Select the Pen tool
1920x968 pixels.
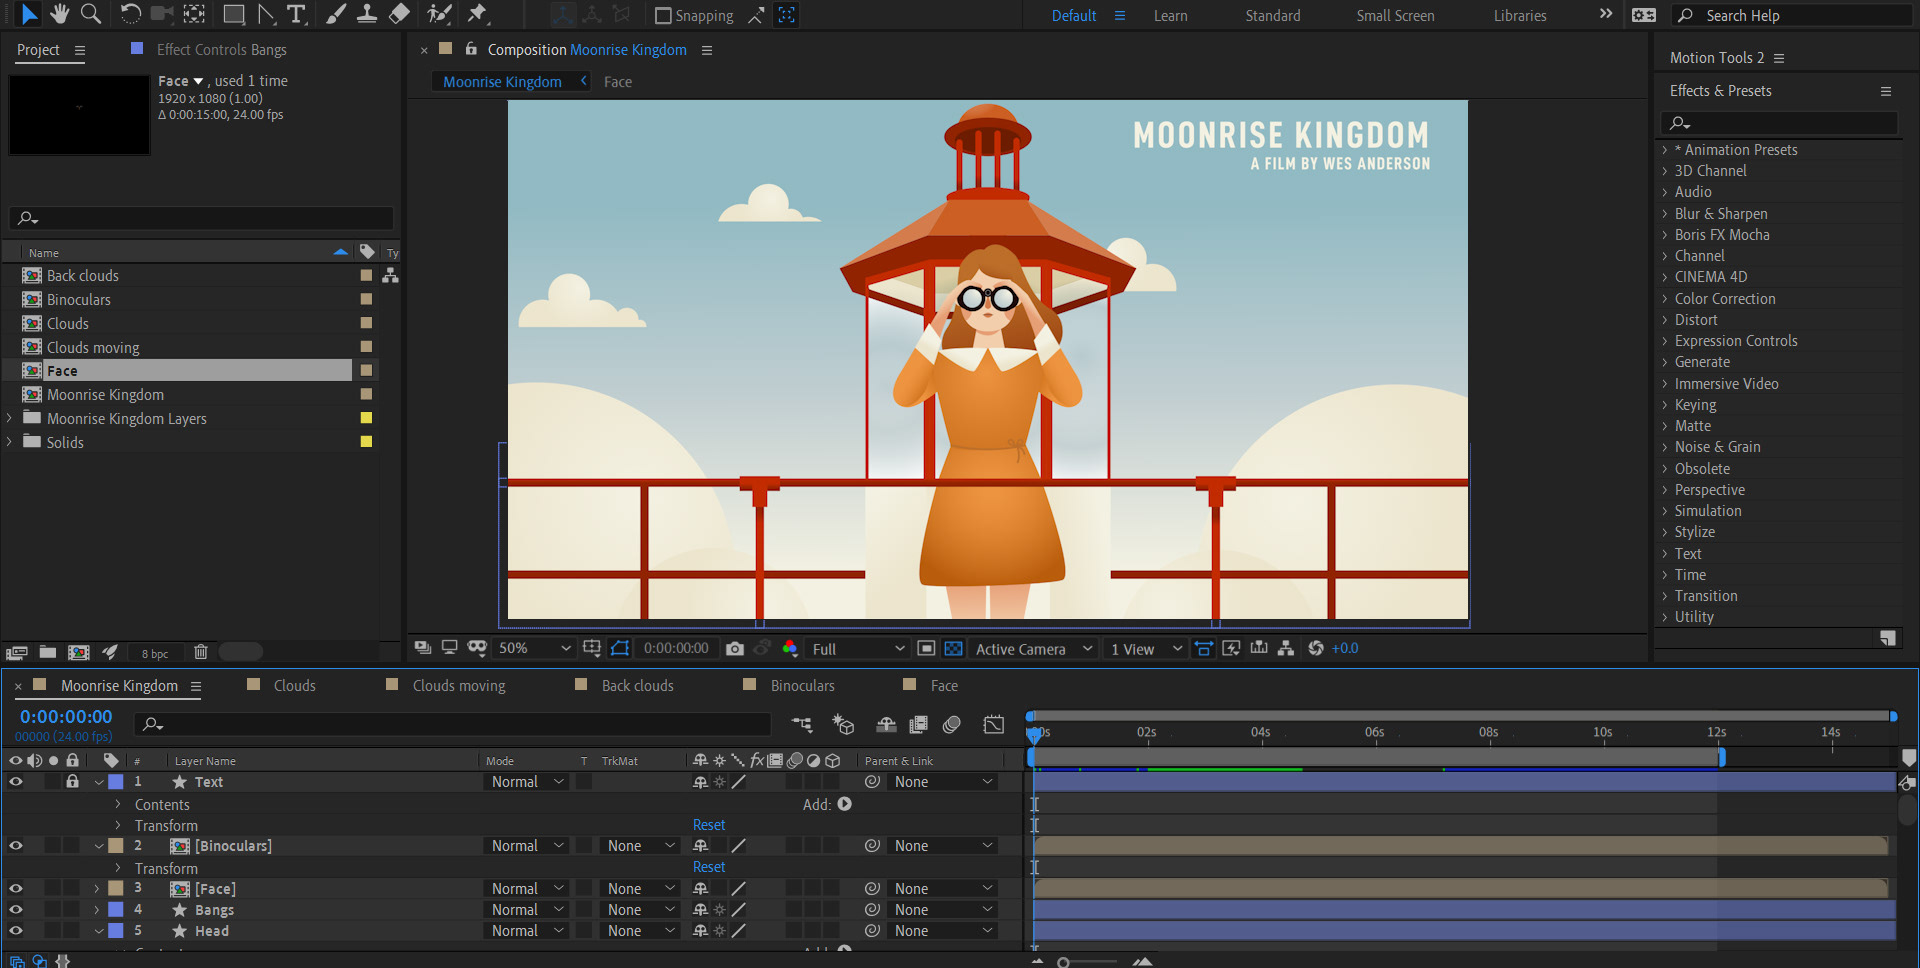pos(266,14)
